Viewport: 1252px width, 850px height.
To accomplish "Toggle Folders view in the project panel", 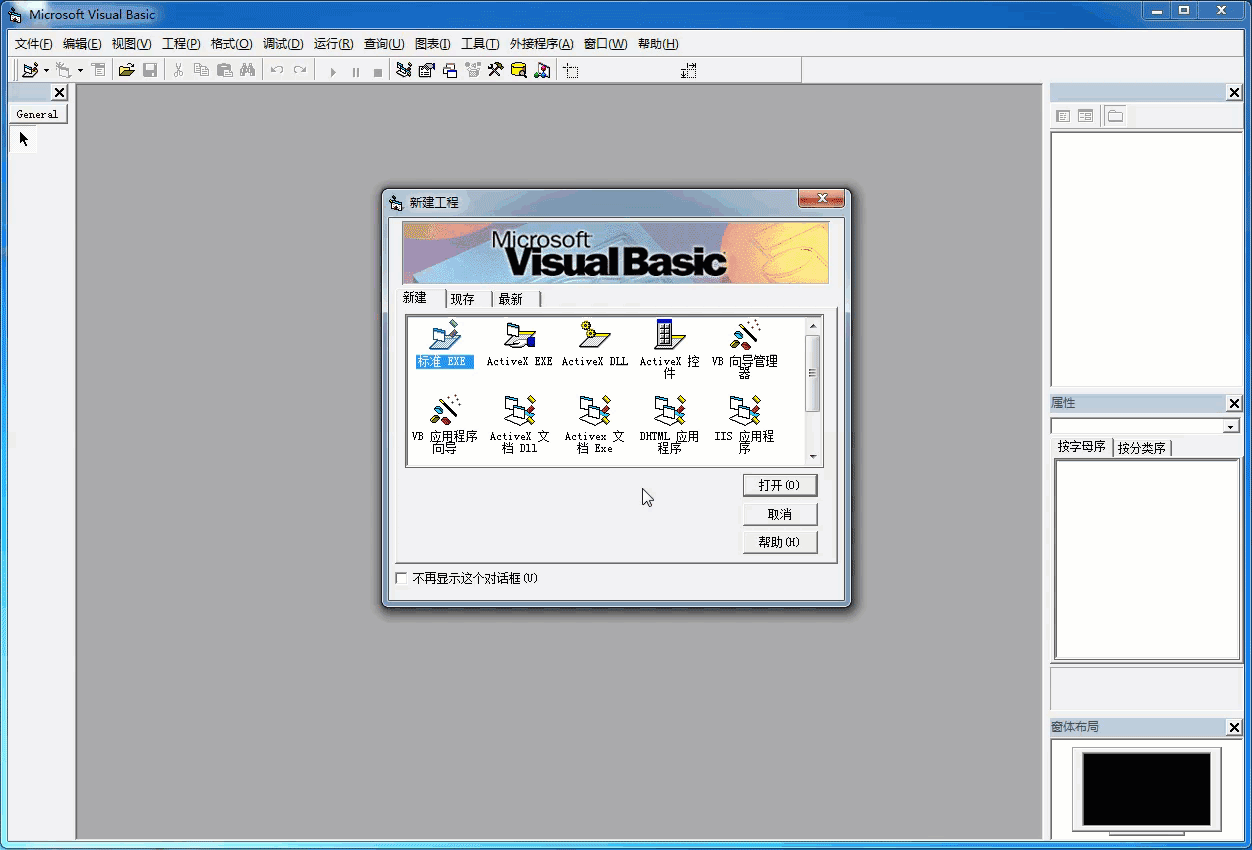I will tap(1115, 116).
